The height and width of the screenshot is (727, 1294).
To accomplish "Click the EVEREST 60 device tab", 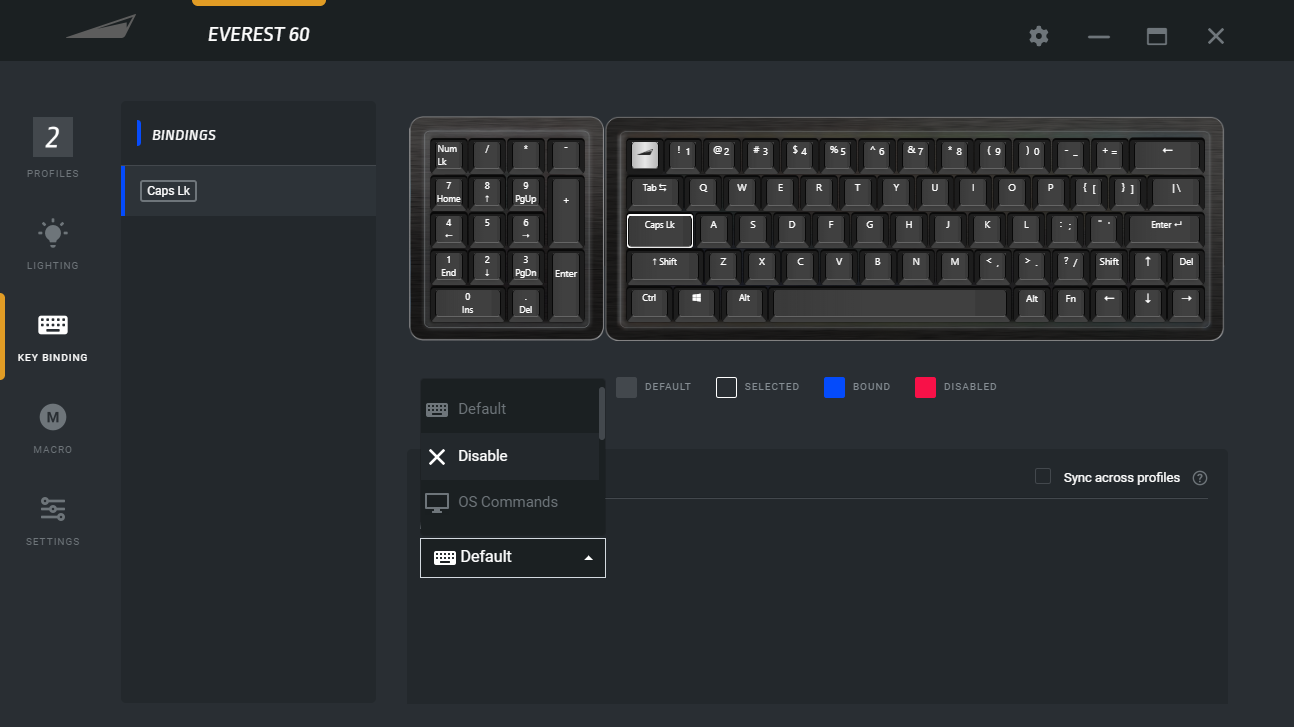I will (259, 34).
